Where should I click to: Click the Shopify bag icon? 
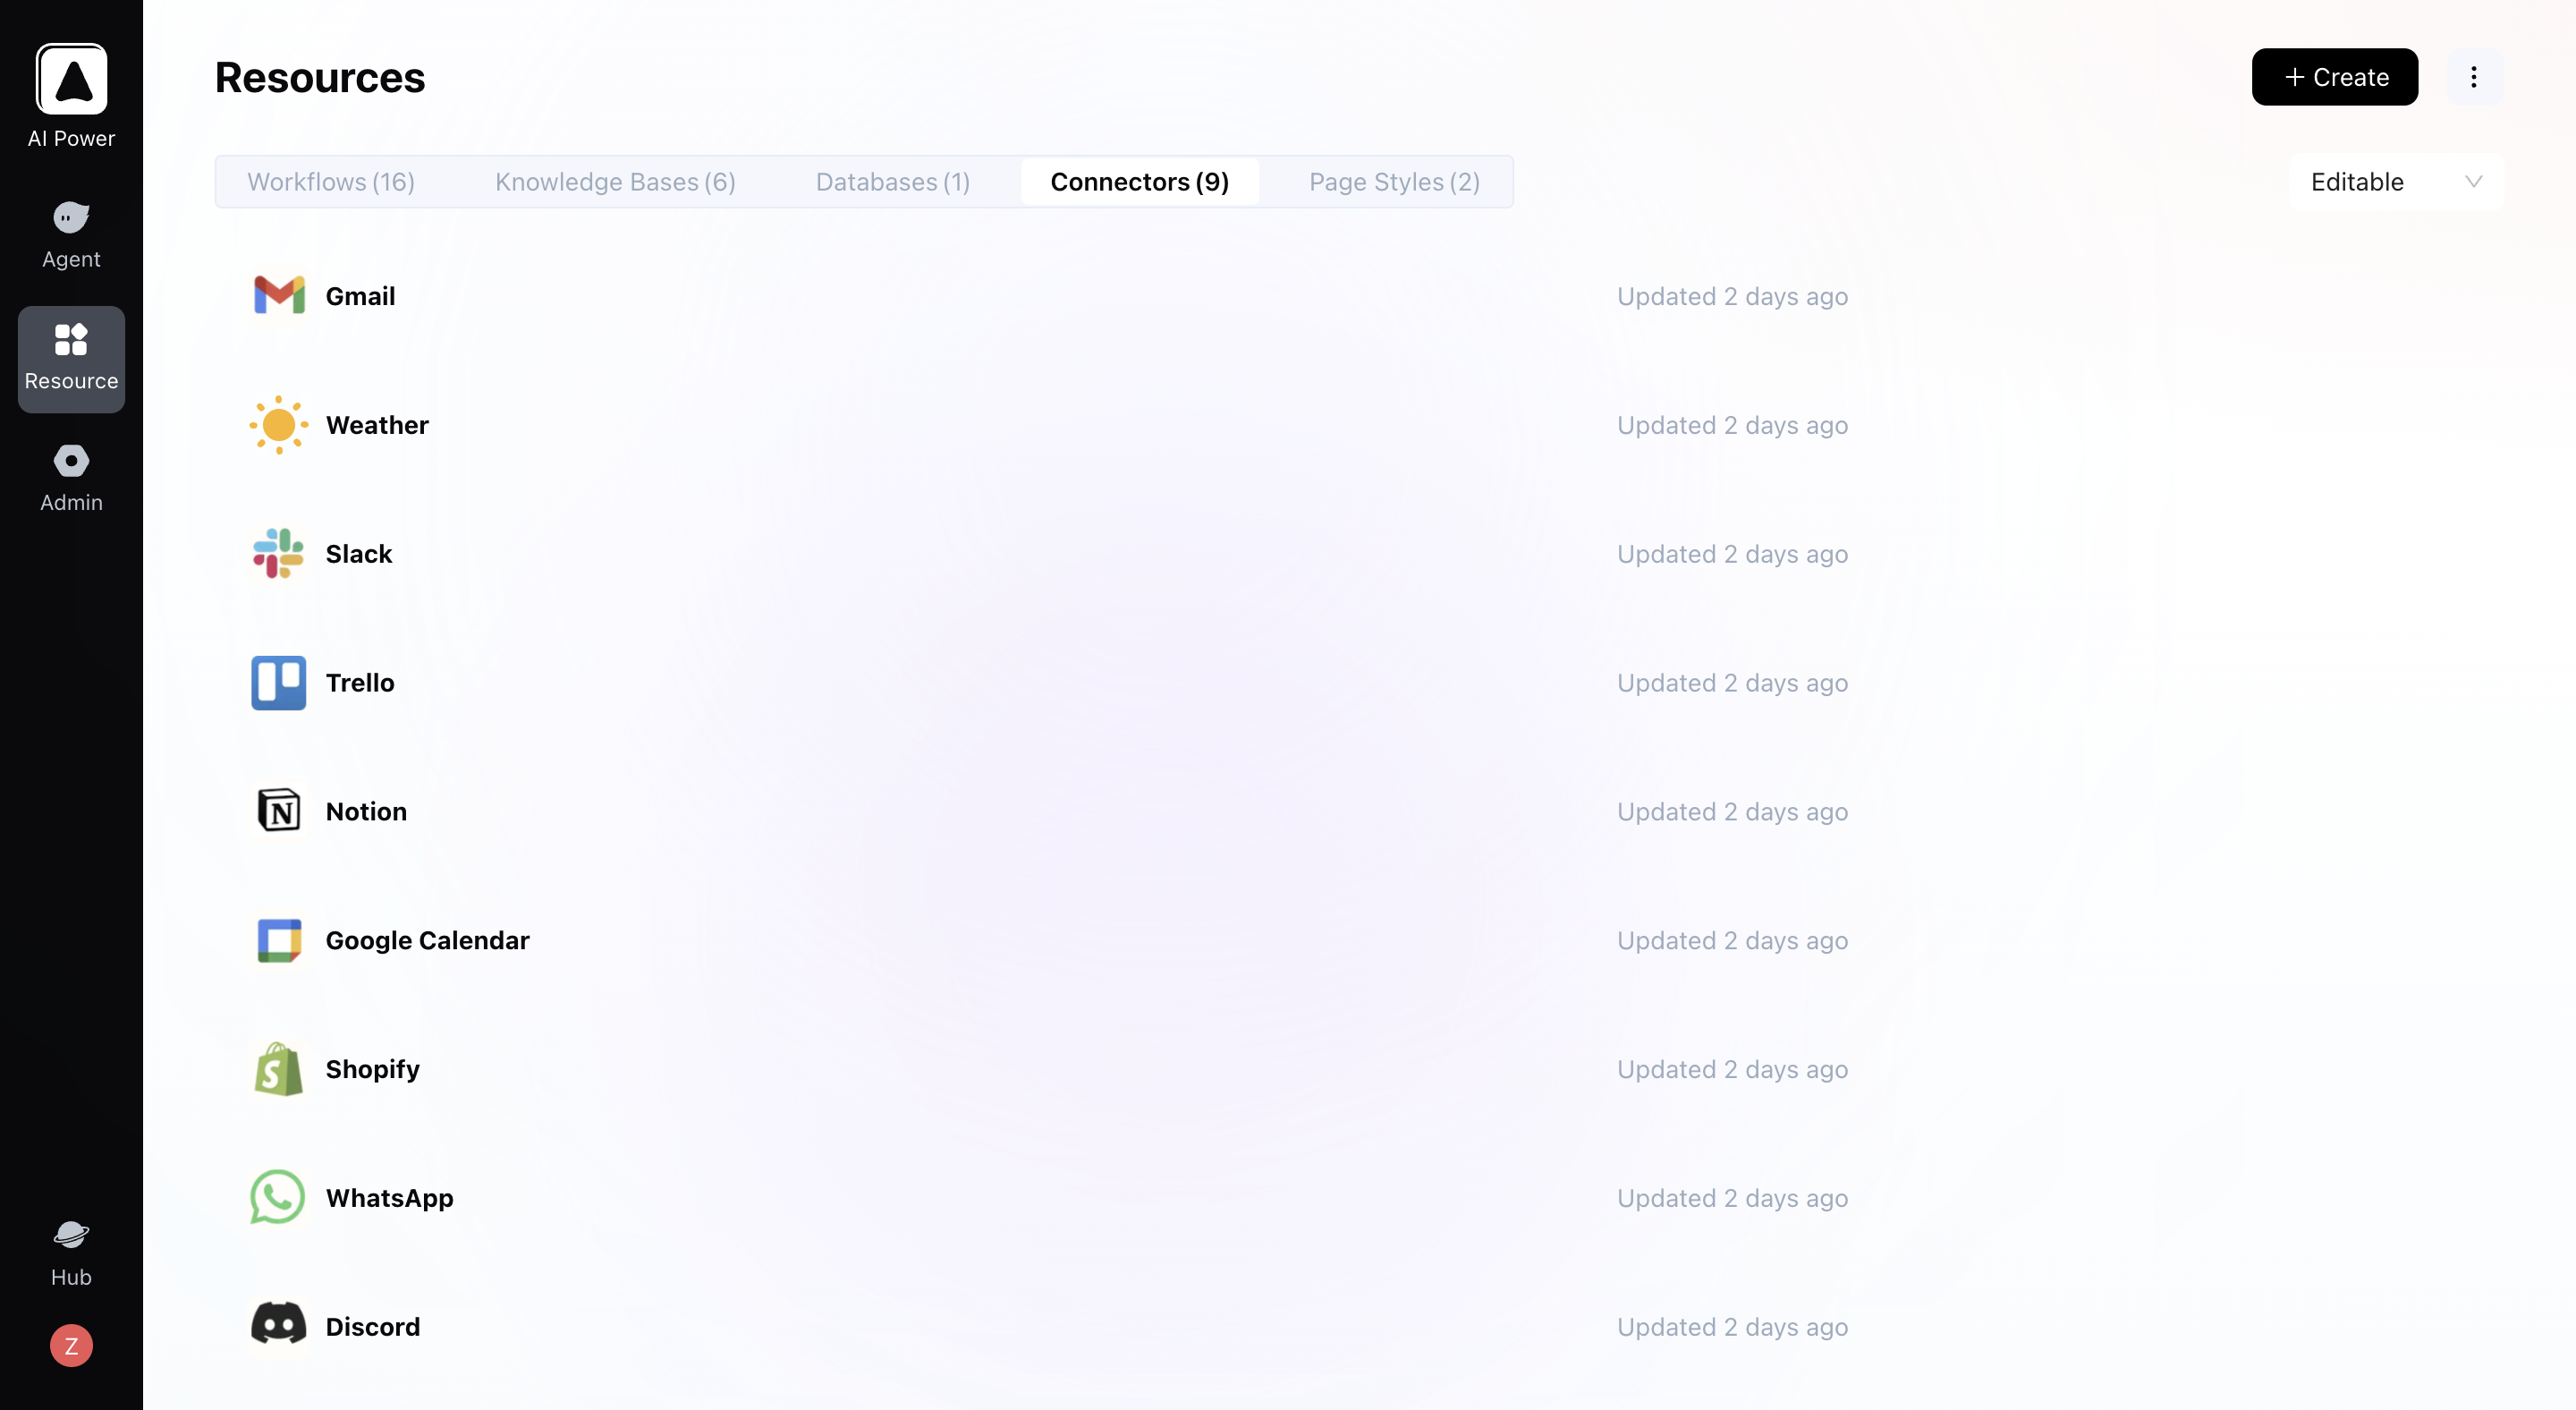point(278,1069)
